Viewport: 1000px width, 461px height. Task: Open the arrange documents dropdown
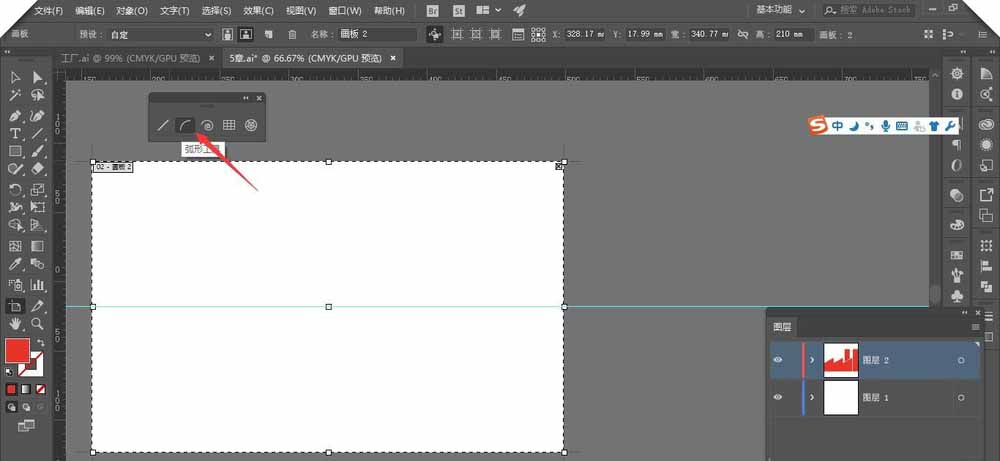click(x=489, y=10)
